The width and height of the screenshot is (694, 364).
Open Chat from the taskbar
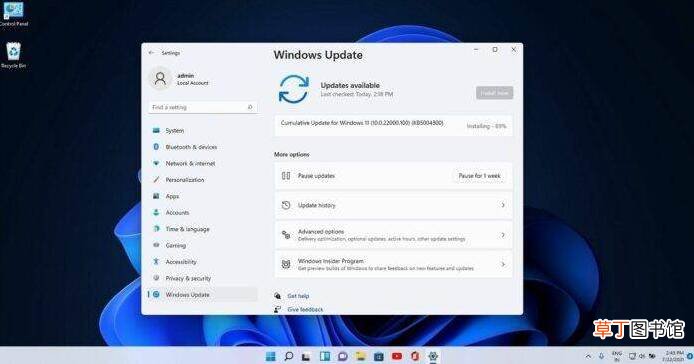pyautogui.click(x=343, y=356)
